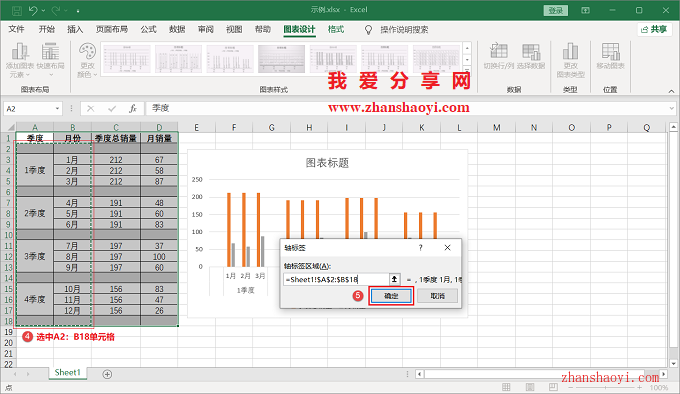Click the Sign in button in title bar

(556, 10)
